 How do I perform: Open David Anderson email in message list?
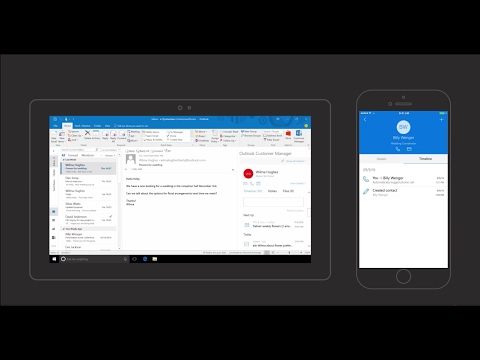click(x=88, y=219)
